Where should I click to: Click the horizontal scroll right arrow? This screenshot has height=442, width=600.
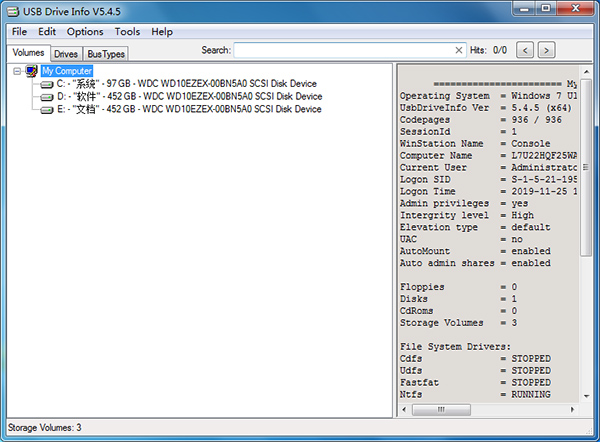click(x=572, y=409)
